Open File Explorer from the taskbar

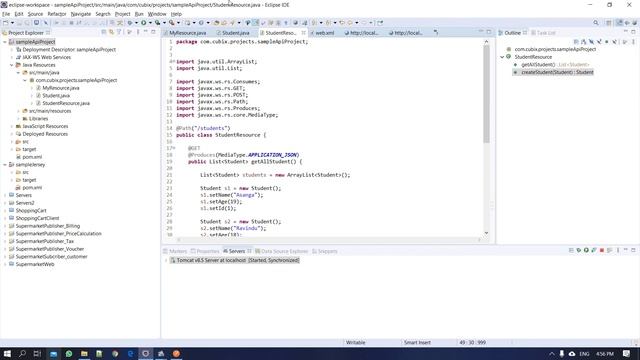point(84,353)
